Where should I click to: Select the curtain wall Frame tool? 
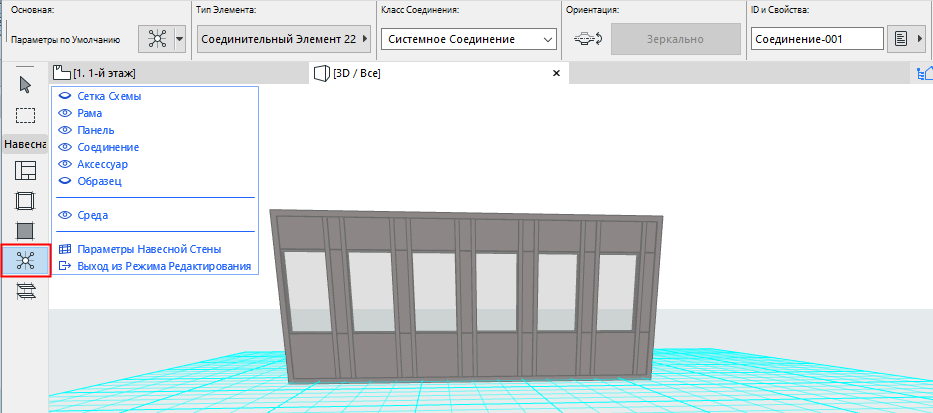coord(25,201)
